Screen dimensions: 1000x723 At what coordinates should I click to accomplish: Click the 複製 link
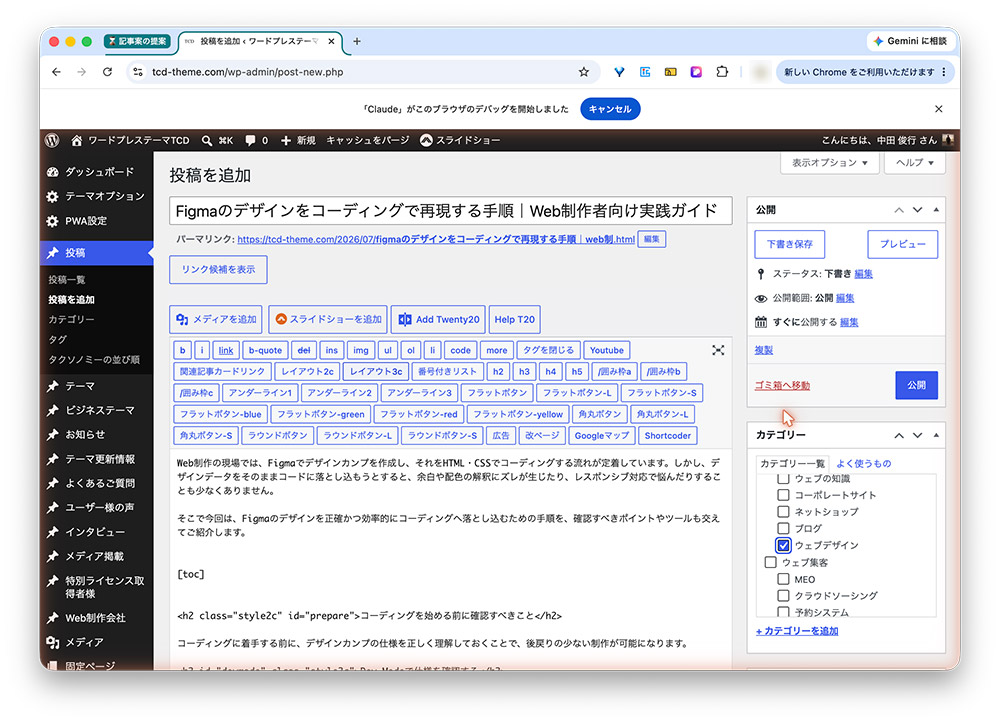tap(763, 350)
